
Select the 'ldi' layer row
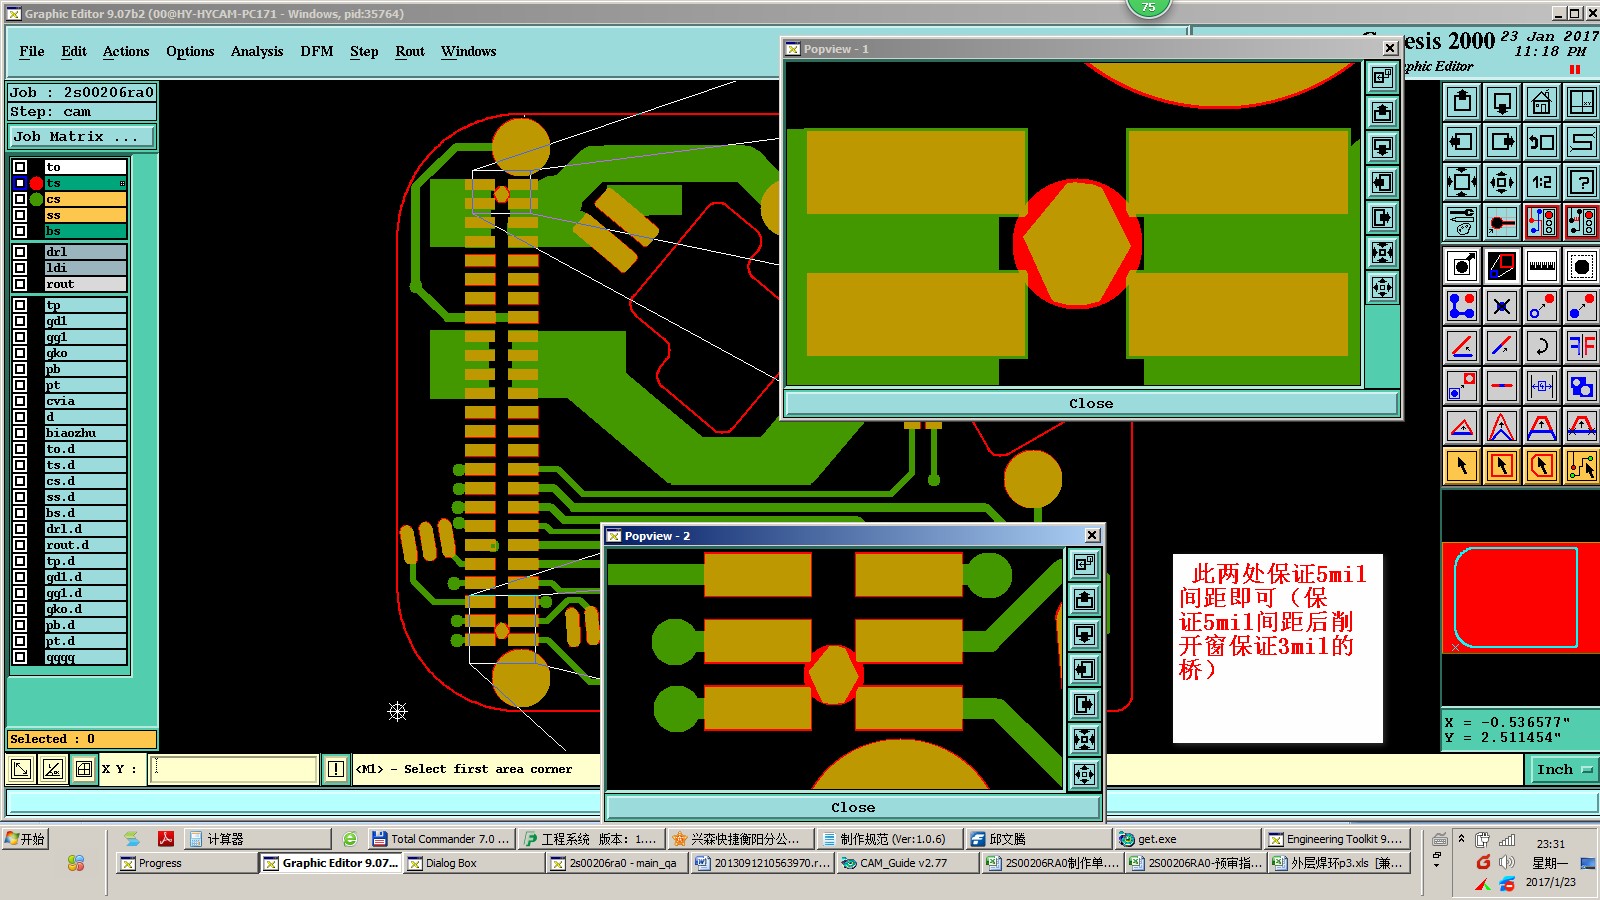pyautogui.click(x=85, y=268)
